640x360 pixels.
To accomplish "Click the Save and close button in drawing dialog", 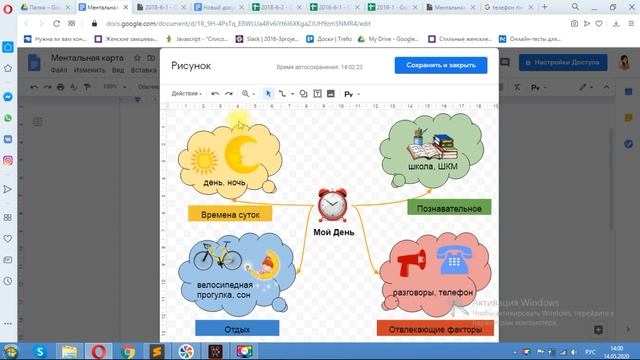I will (x=441, y=65).
